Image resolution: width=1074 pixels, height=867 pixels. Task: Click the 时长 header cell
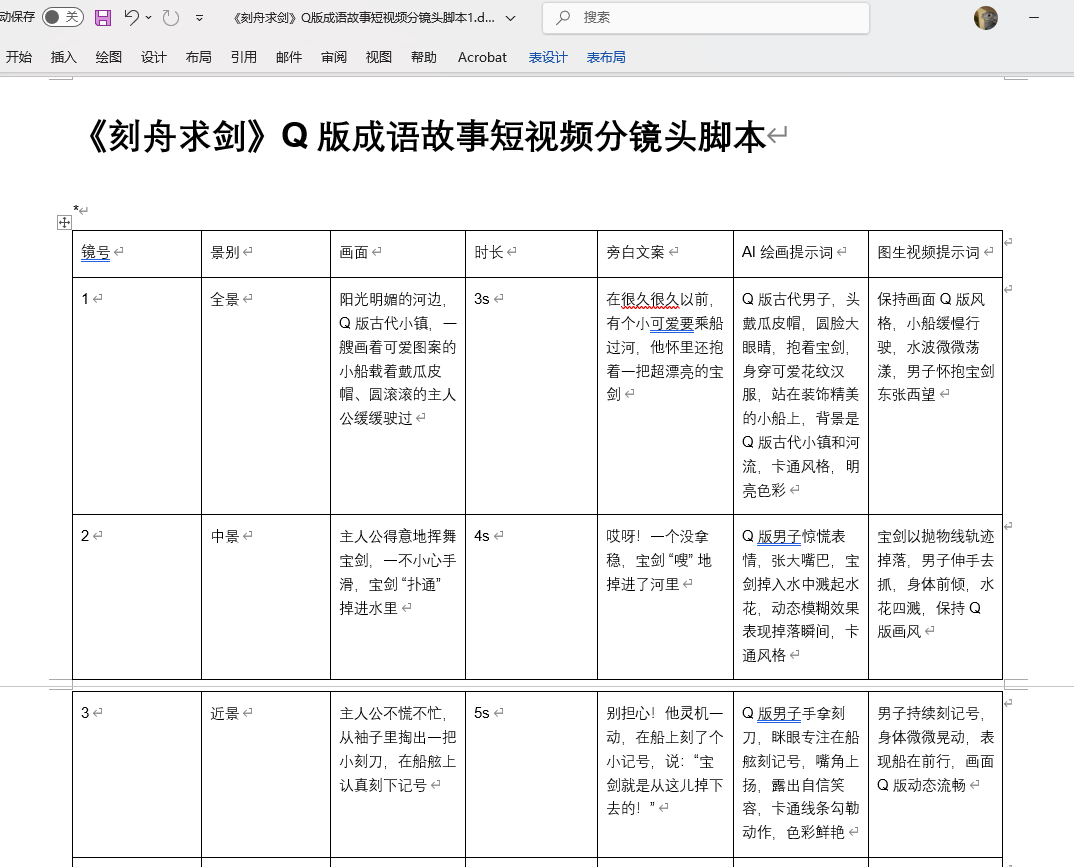[x=532, y=253]
